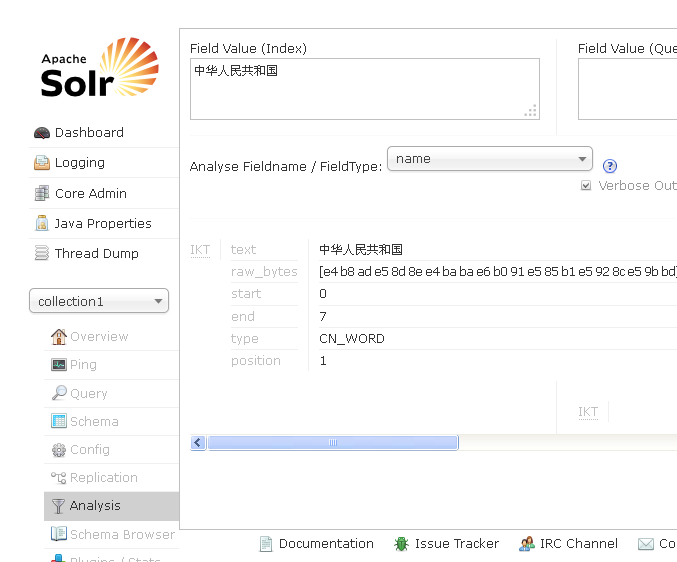Open the IRC Channel footer link
The height and width of the screenshot is (562, 677).
(x=579, y=543)
